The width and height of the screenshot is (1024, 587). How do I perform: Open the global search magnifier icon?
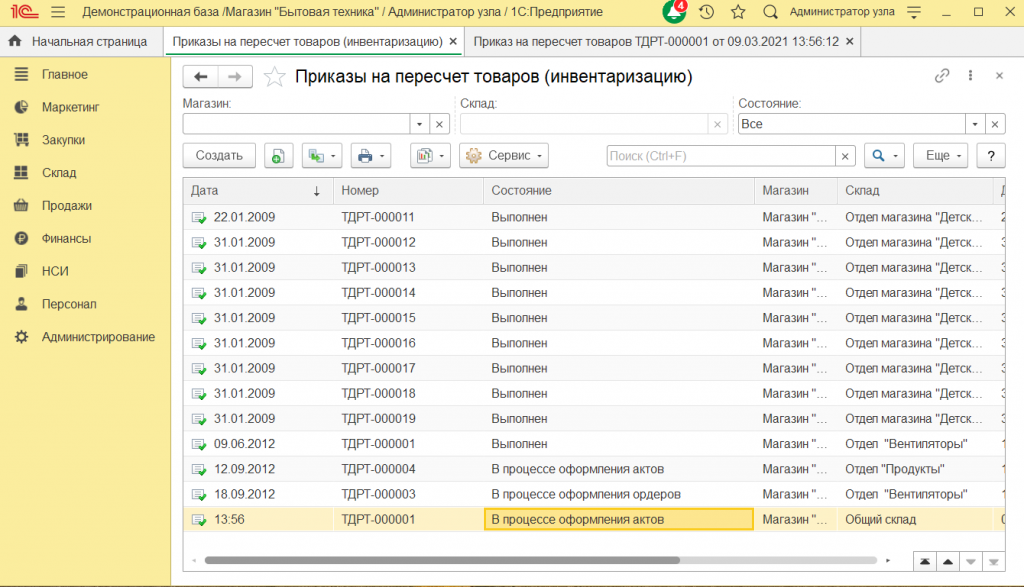pos(770,12)
